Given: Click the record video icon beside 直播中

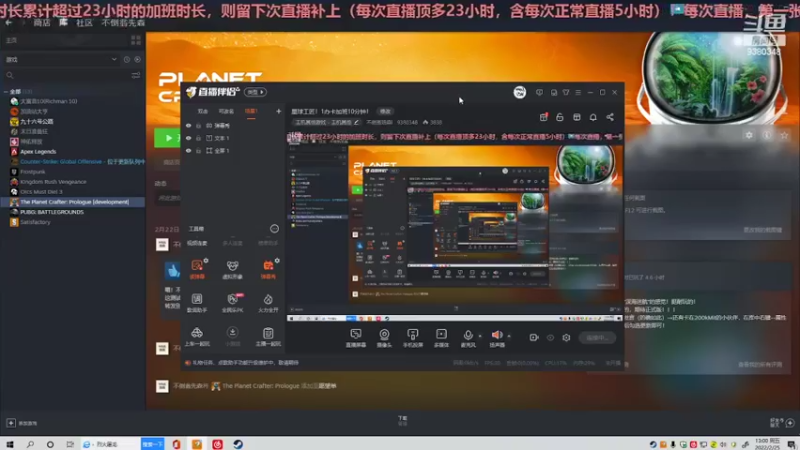Looking at the screenshot, I should pyautogui.click(x=534, y=337).
